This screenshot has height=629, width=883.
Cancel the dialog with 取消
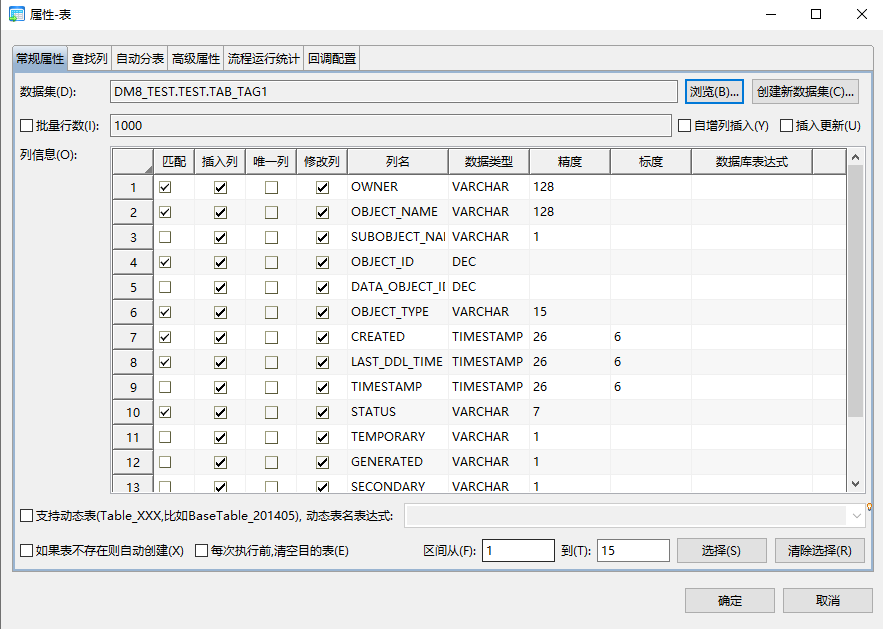point(828,601)
